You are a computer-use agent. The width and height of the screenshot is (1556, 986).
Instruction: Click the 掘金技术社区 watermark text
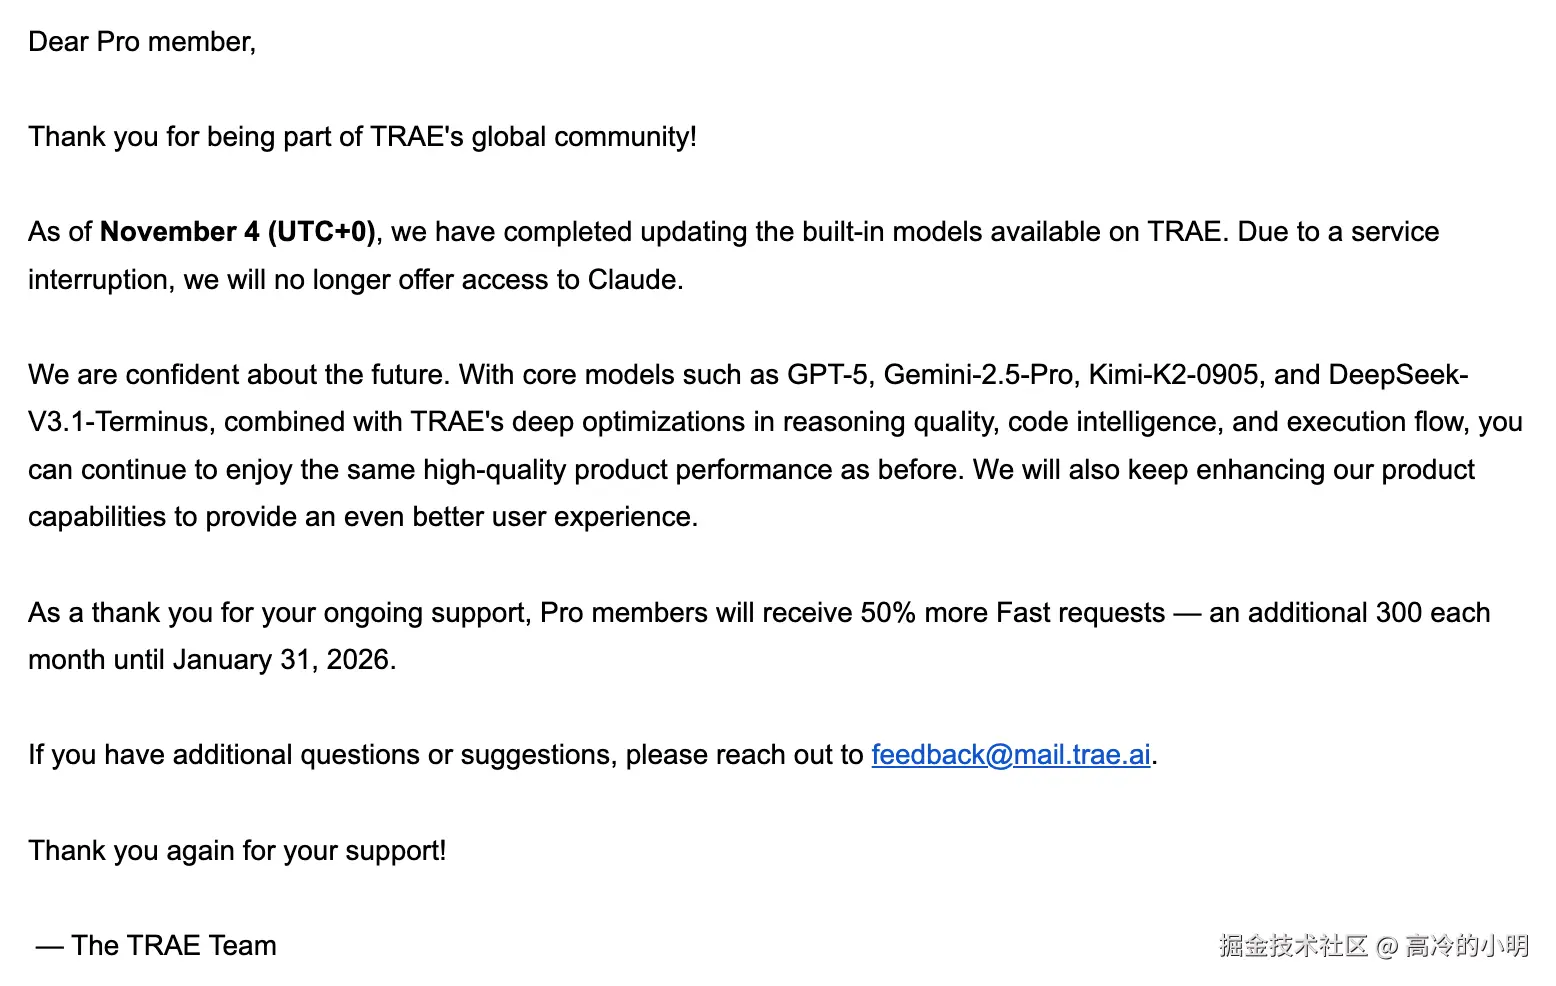[1292, 946]
